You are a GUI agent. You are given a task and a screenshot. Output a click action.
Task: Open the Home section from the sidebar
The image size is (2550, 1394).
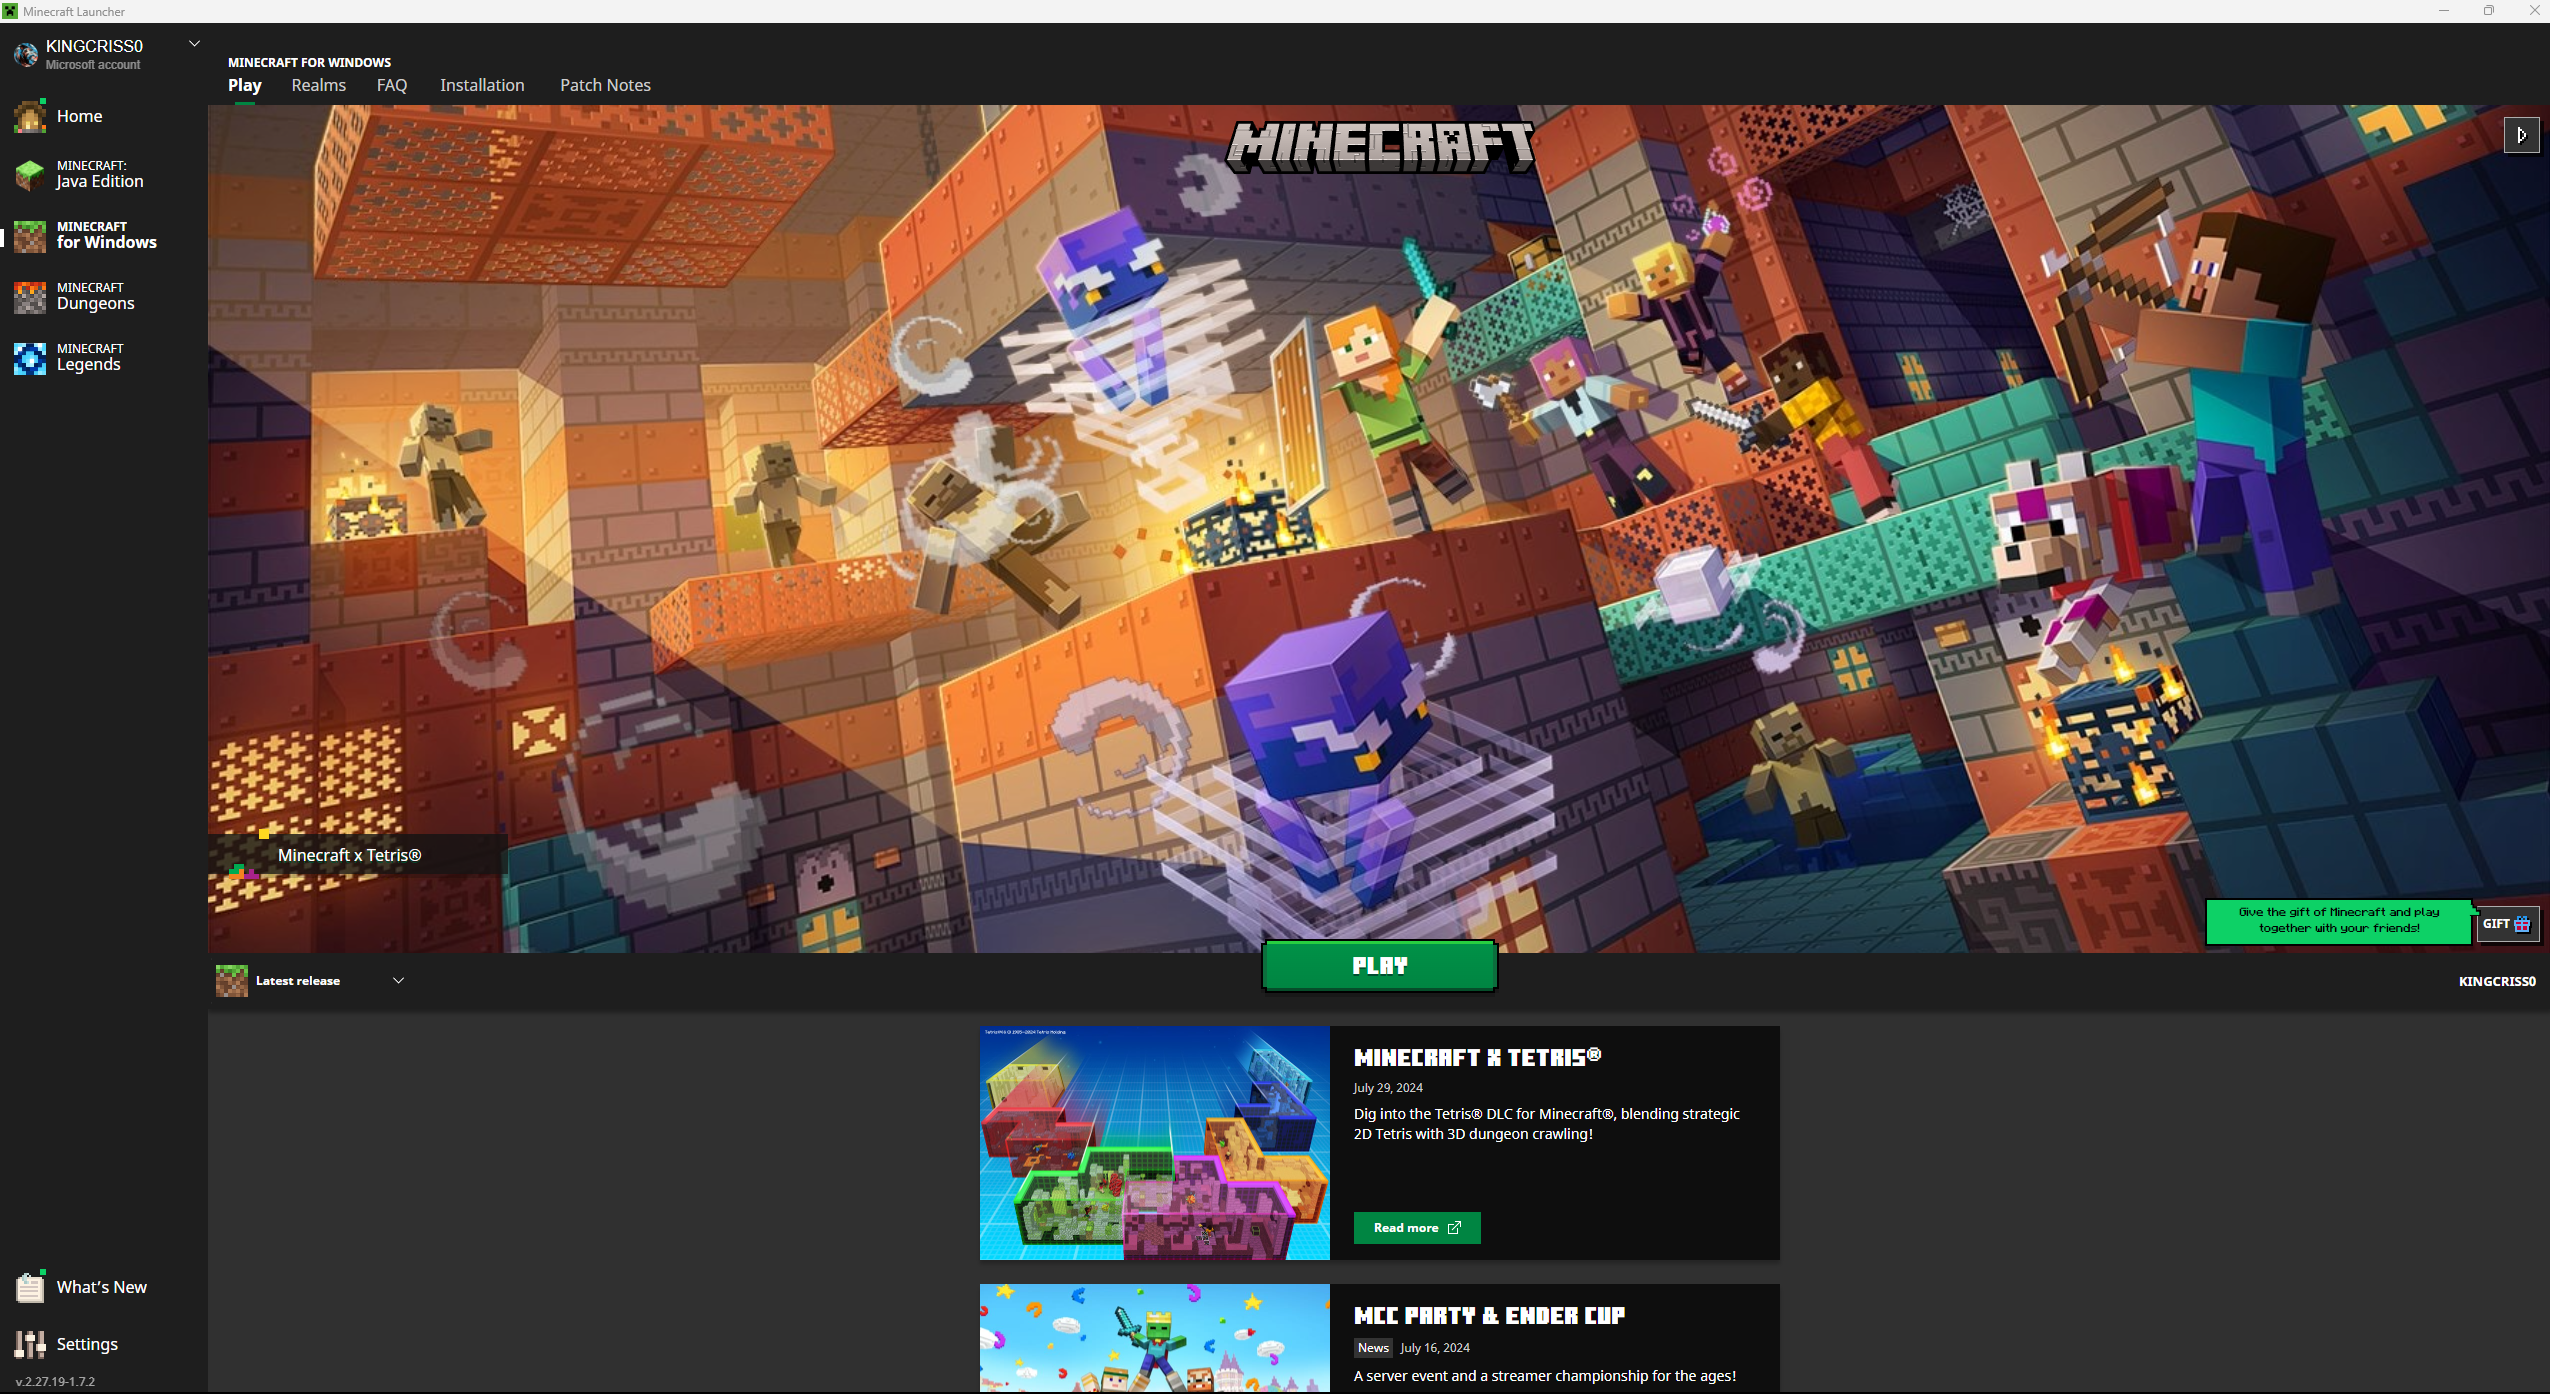(x=78, y=116)
